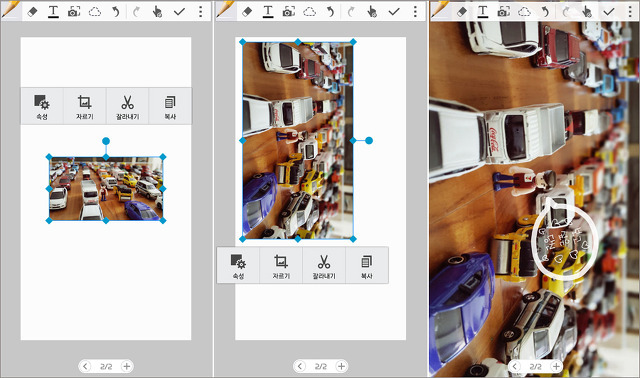Undo the last action in the middle screen

point(331,12)
